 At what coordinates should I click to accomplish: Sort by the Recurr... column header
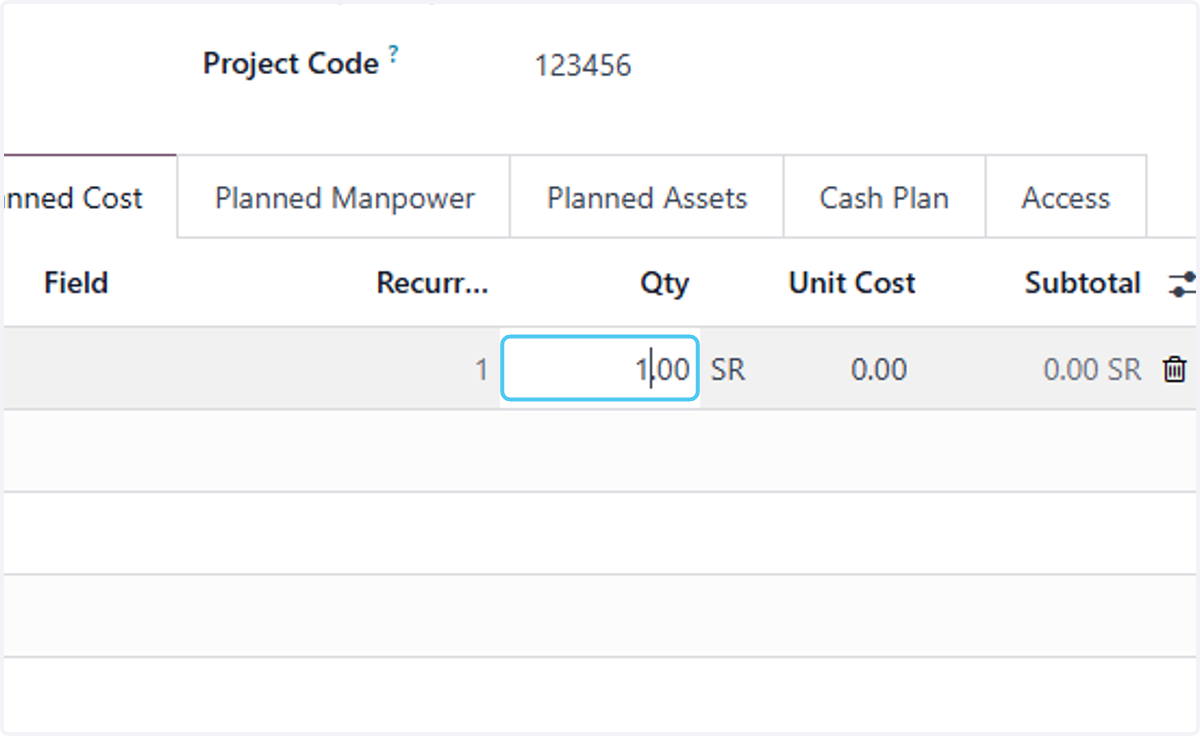point(432,283)
